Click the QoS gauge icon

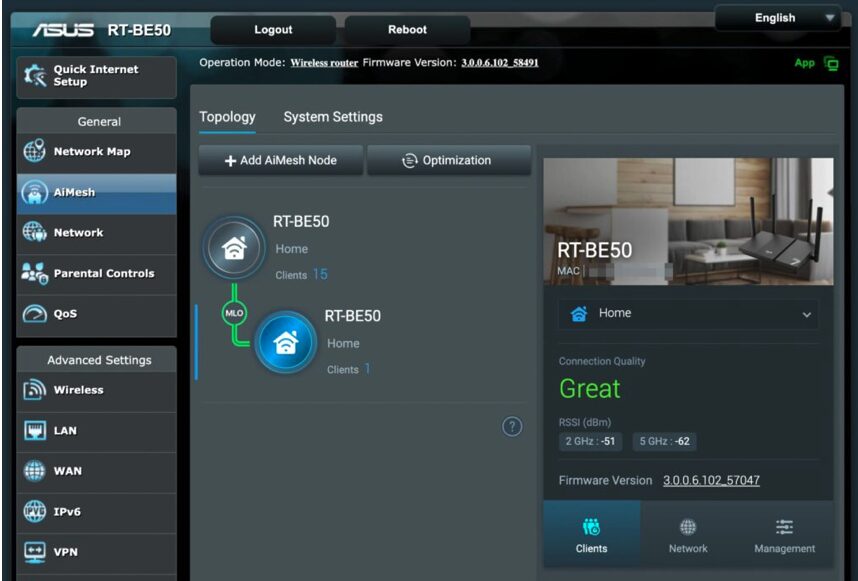pos(34,314)
